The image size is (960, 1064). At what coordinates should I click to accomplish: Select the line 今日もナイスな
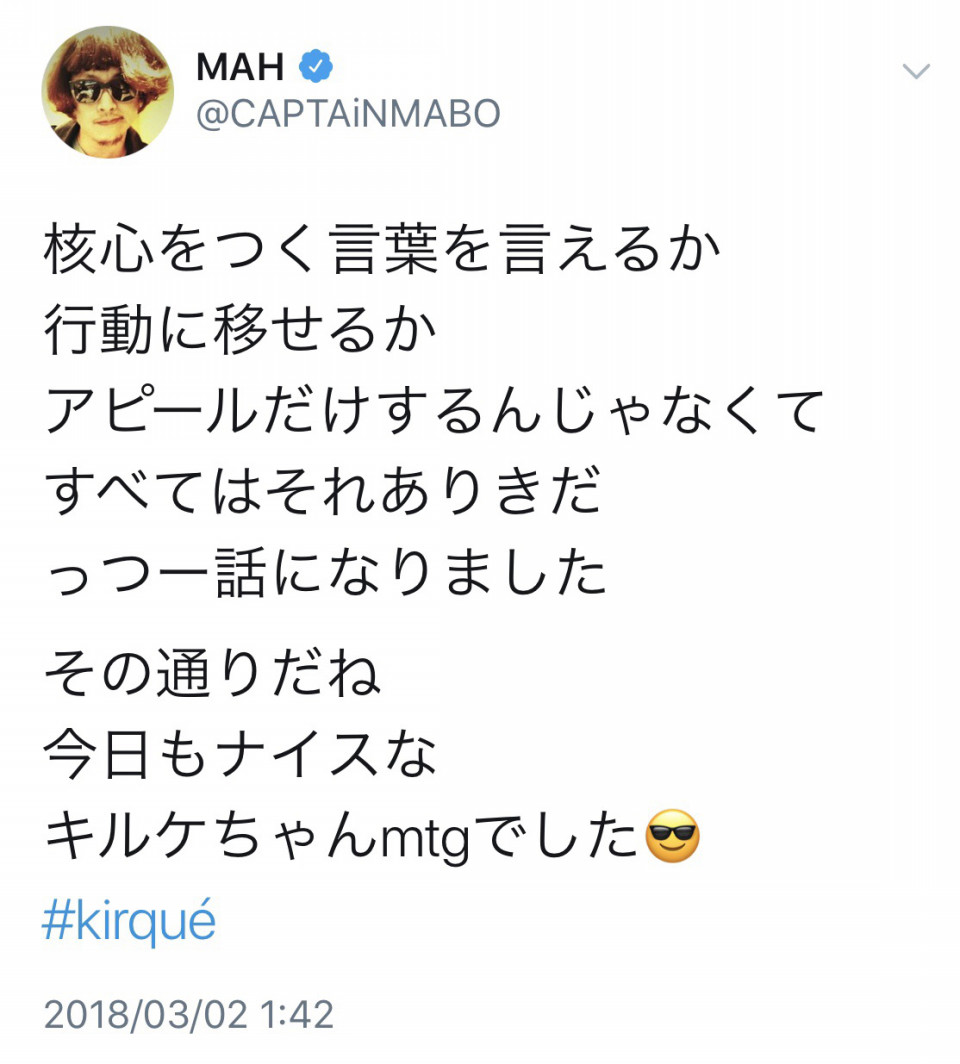(240, 754)
